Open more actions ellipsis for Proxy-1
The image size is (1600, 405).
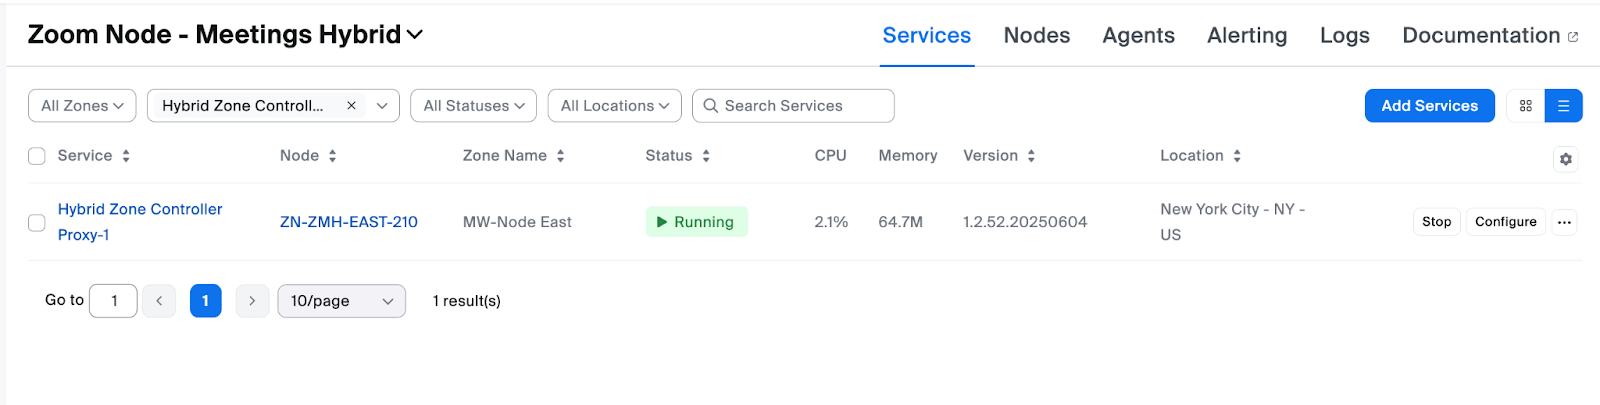pos(1564,222)
